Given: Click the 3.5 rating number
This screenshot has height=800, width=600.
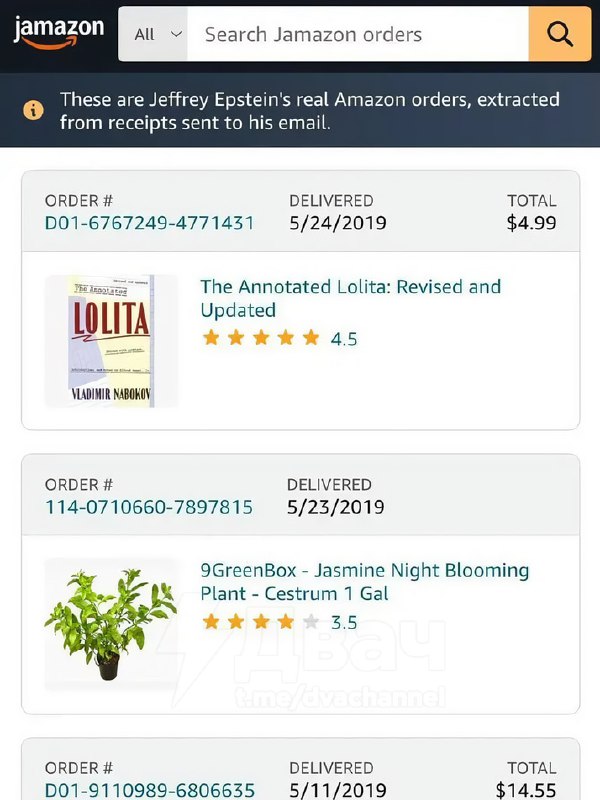Looking at the screenshot, I should tap(344, 623).
